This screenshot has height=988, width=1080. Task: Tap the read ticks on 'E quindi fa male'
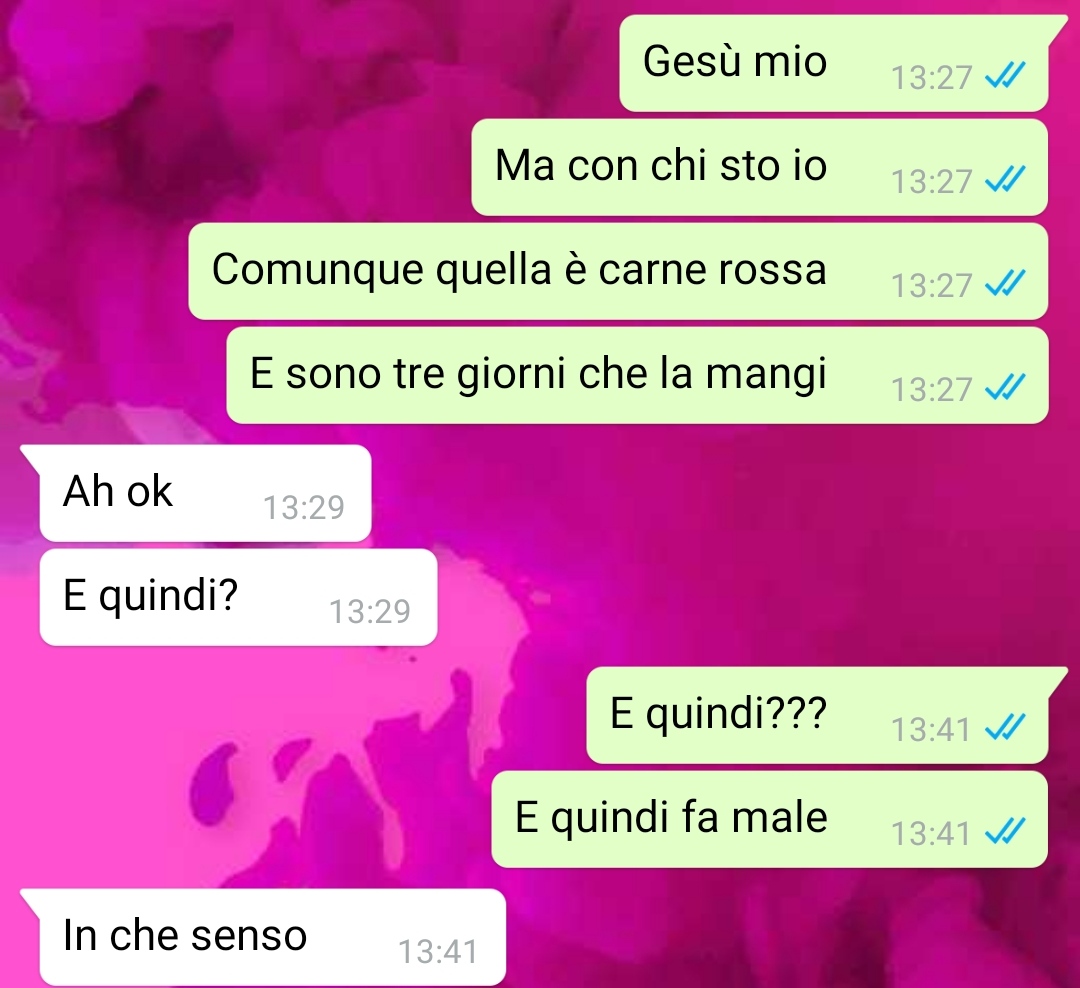coord(1005,830)
